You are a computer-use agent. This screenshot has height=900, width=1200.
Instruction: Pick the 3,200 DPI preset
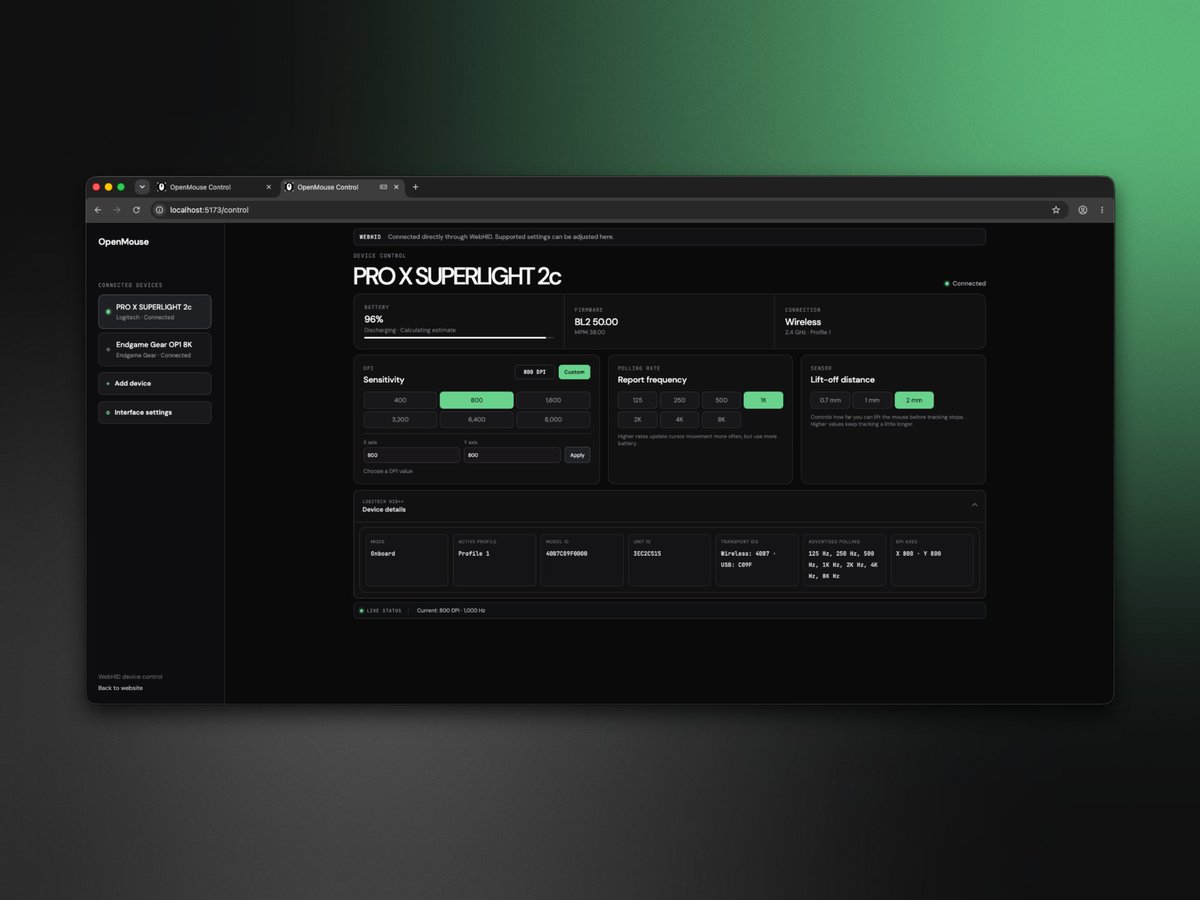click(400, 420)
